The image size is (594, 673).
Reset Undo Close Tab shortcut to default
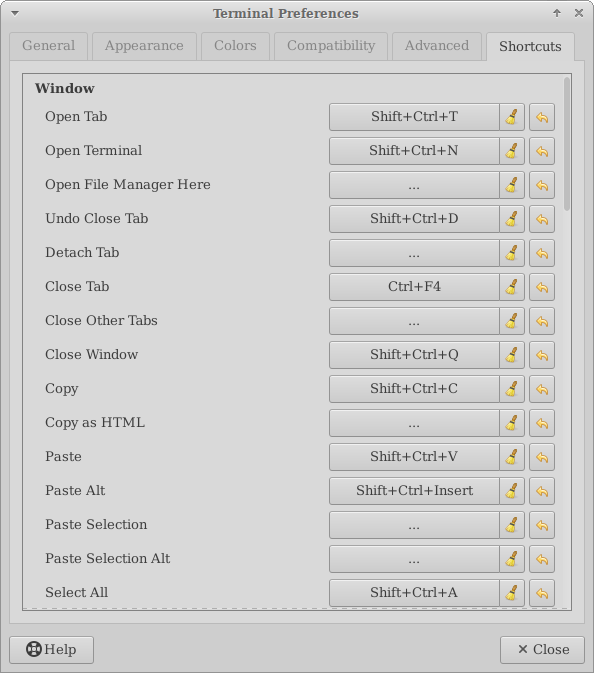pos(542,219)
